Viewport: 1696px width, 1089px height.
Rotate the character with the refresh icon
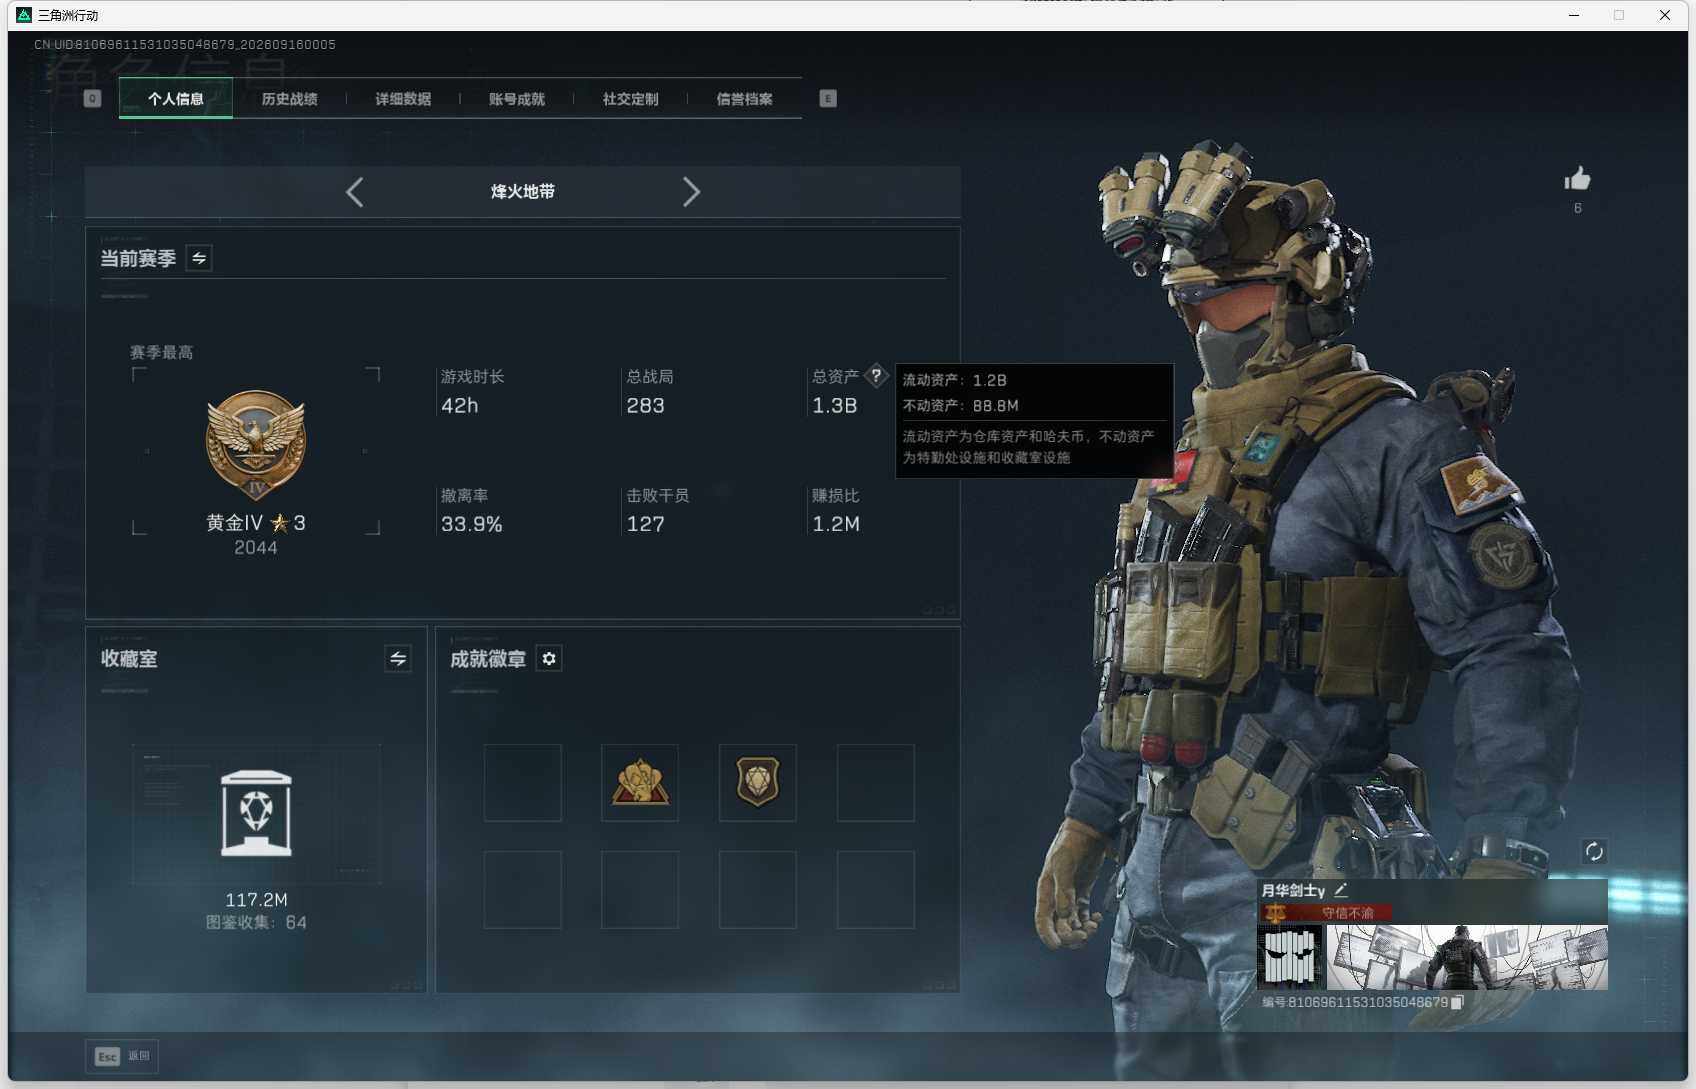pyautogui.click(x=1594, y=852)
